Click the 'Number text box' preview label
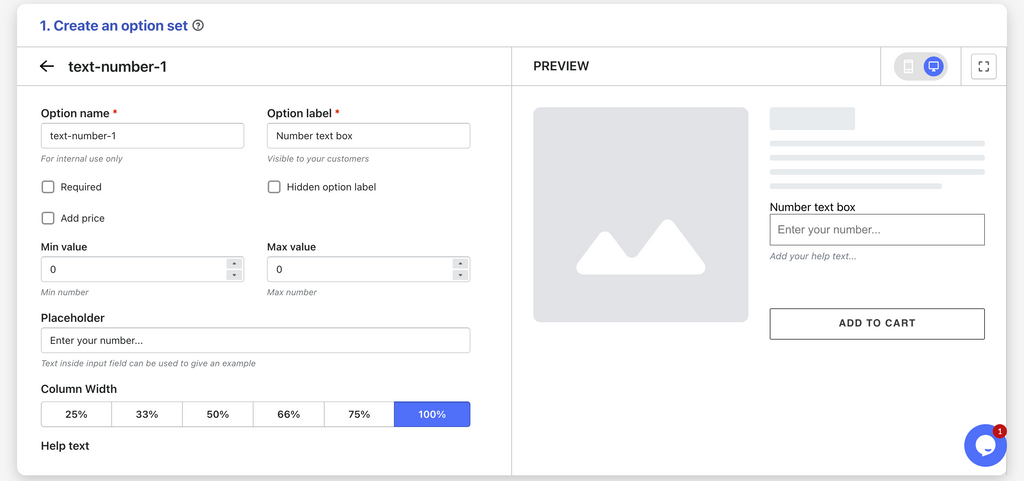Screen dimensions: 1024x481 812,207
